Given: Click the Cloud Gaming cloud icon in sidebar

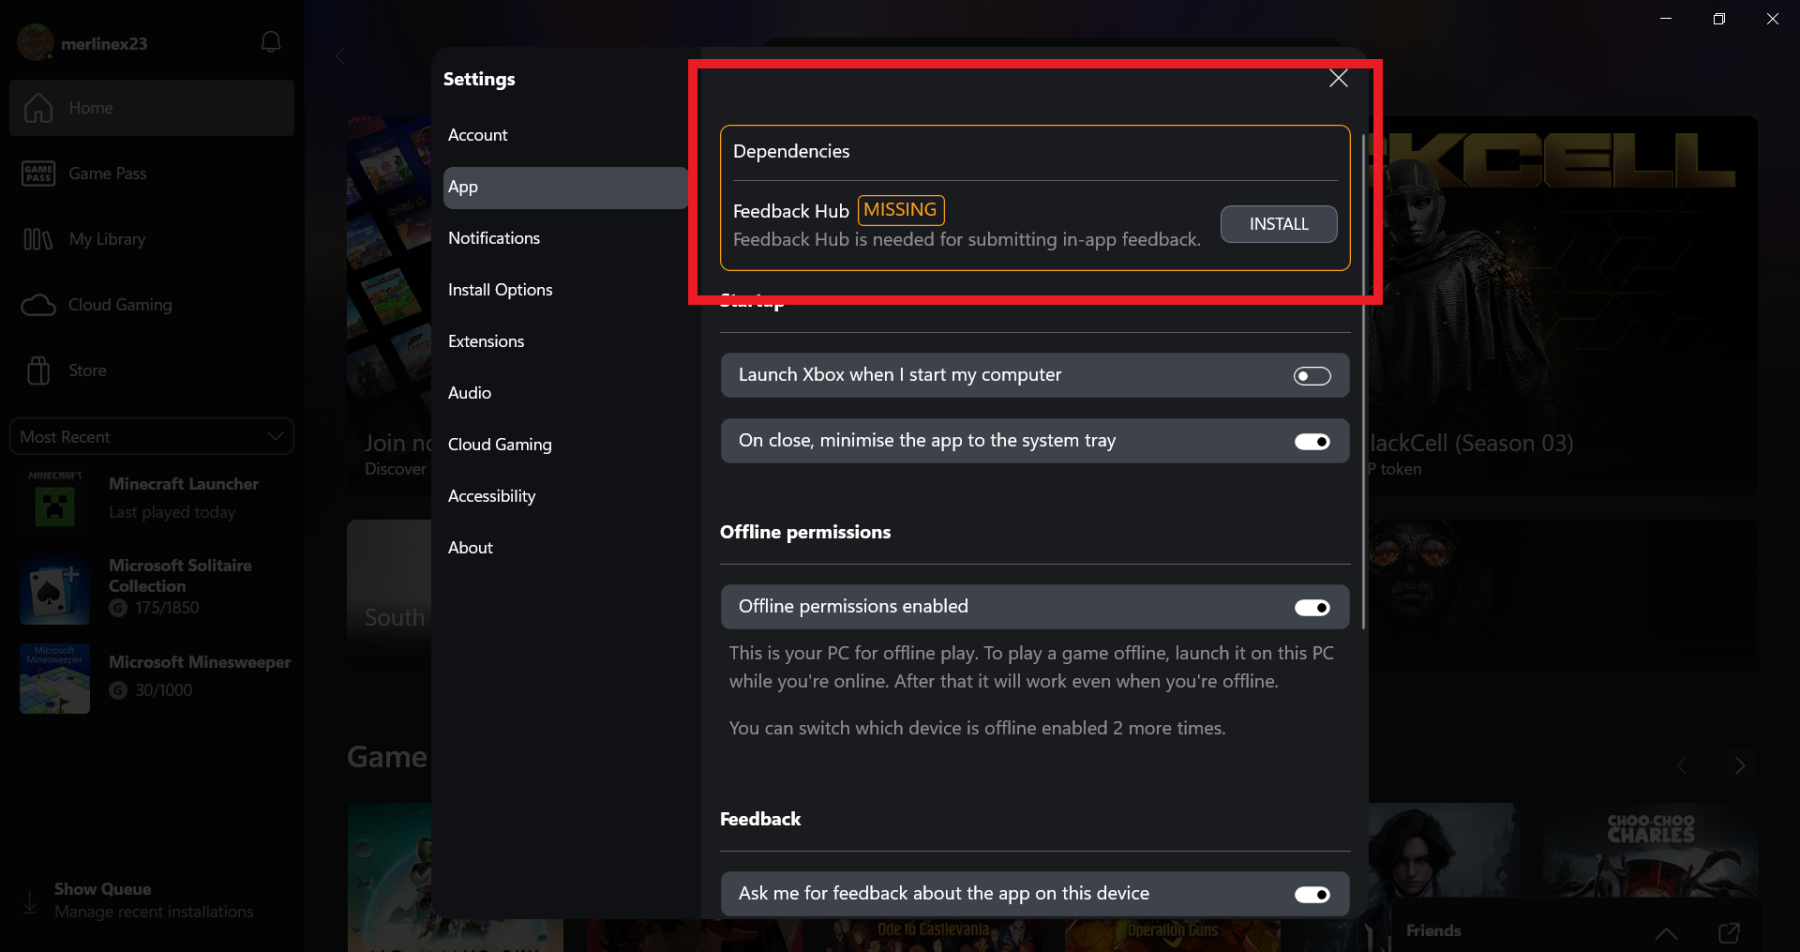Looking at the screenshot, I should click(x=38, y=305).
